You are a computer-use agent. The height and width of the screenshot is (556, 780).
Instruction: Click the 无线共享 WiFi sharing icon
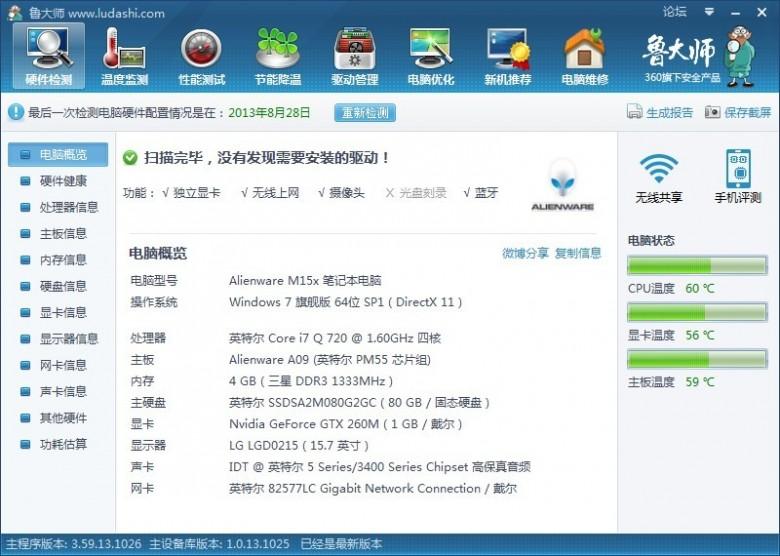coord(659,176)
